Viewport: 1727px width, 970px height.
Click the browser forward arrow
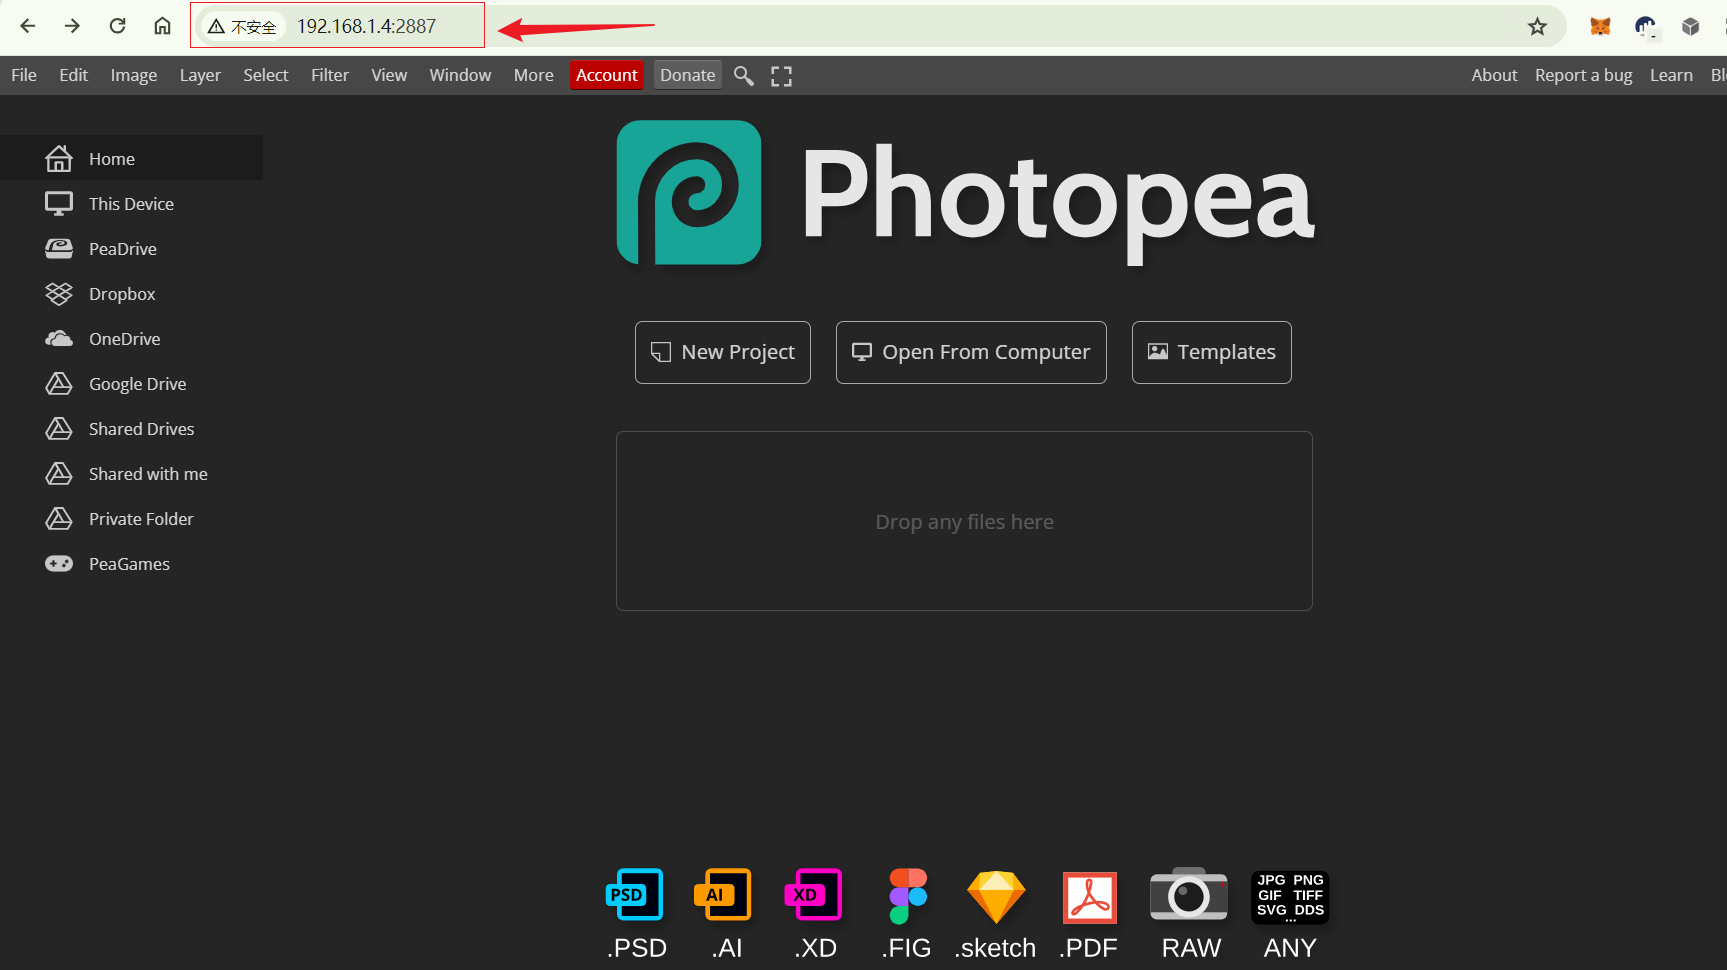click(x=72, y=26)
